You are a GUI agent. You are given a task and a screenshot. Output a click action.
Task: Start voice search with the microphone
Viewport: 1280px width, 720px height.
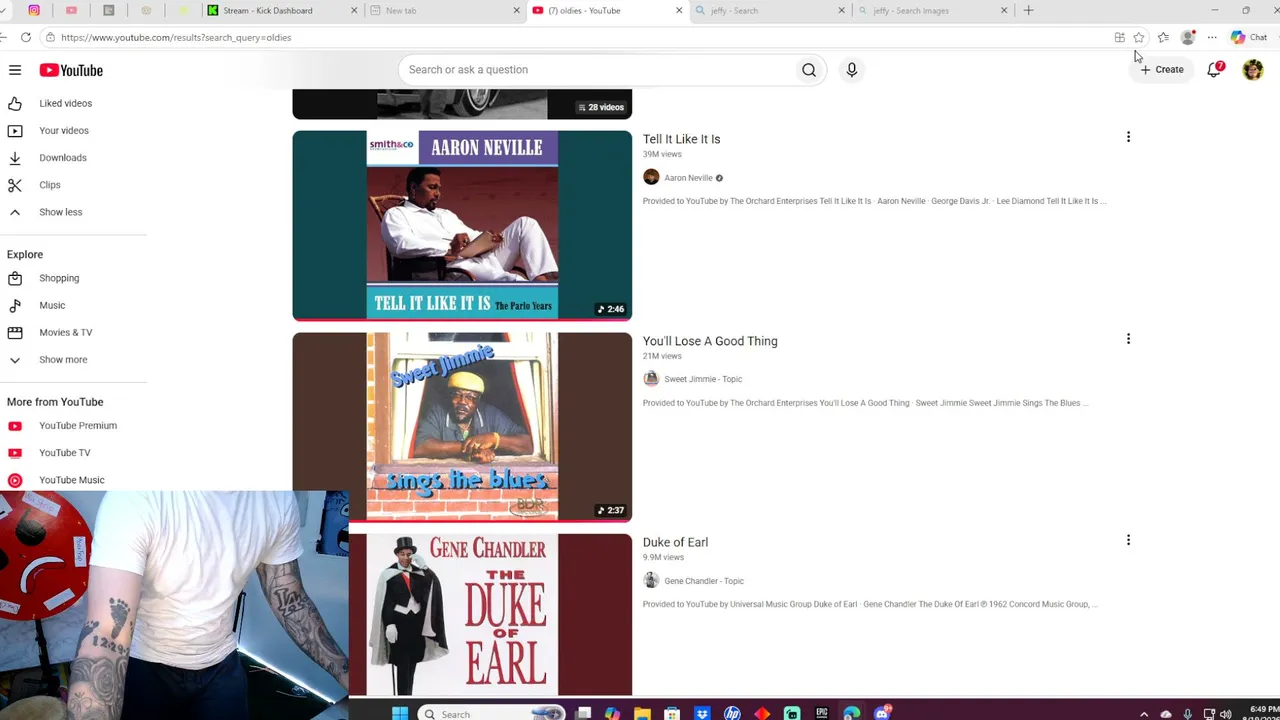point(852,70)
